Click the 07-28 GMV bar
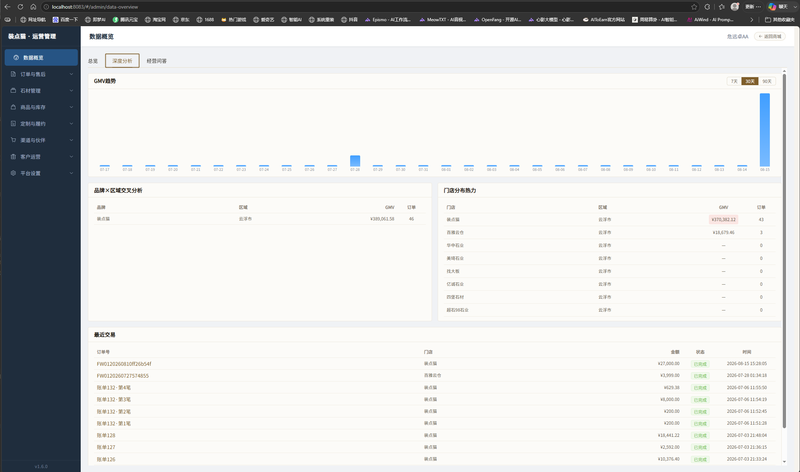This screenshot has width=800, height=472. tap(355, 161)
